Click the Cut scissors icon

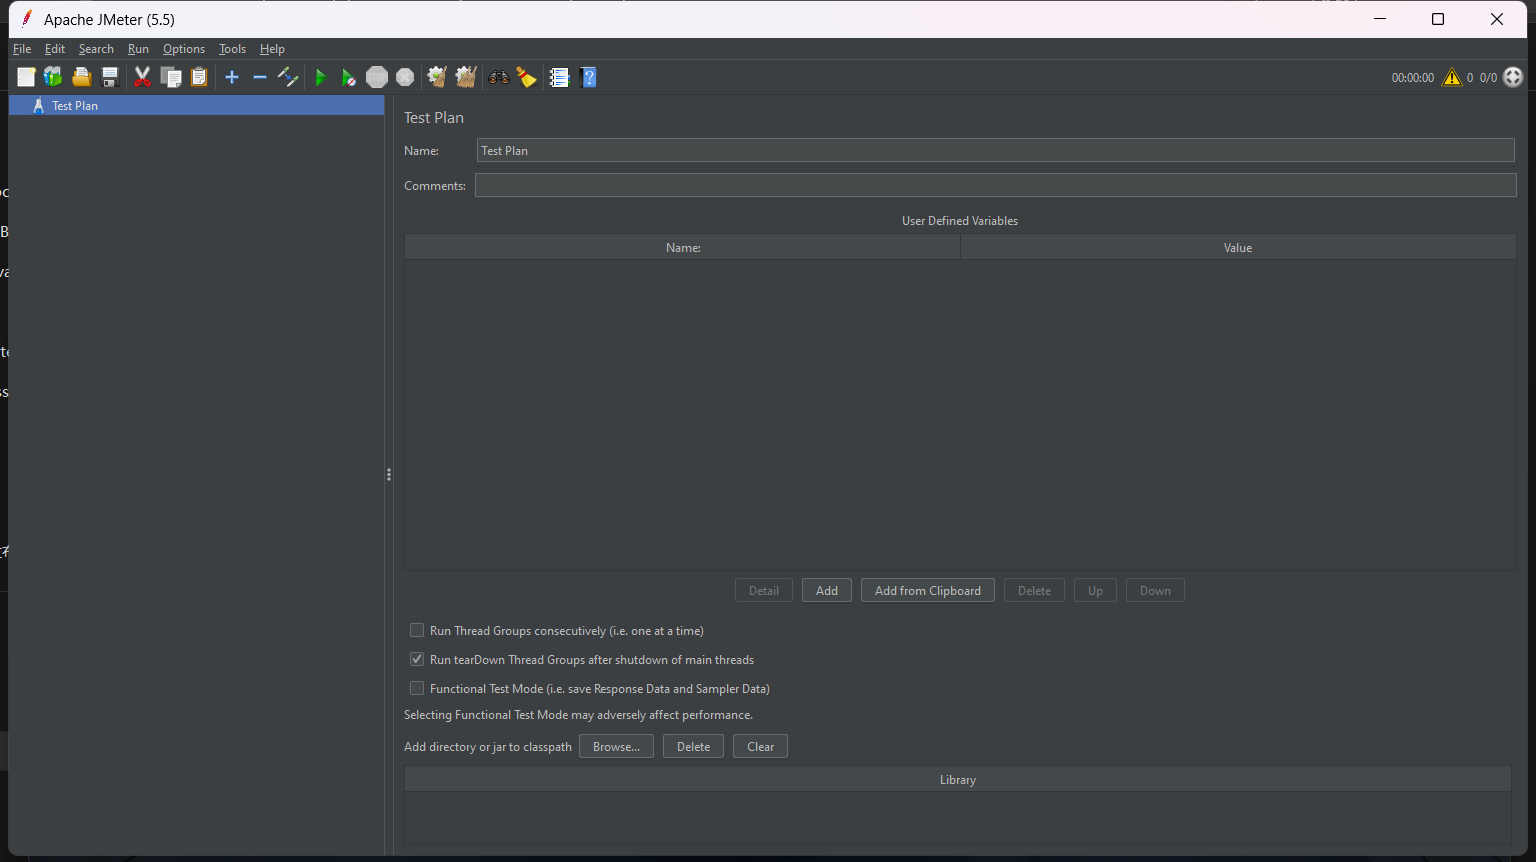pos(143,77)
